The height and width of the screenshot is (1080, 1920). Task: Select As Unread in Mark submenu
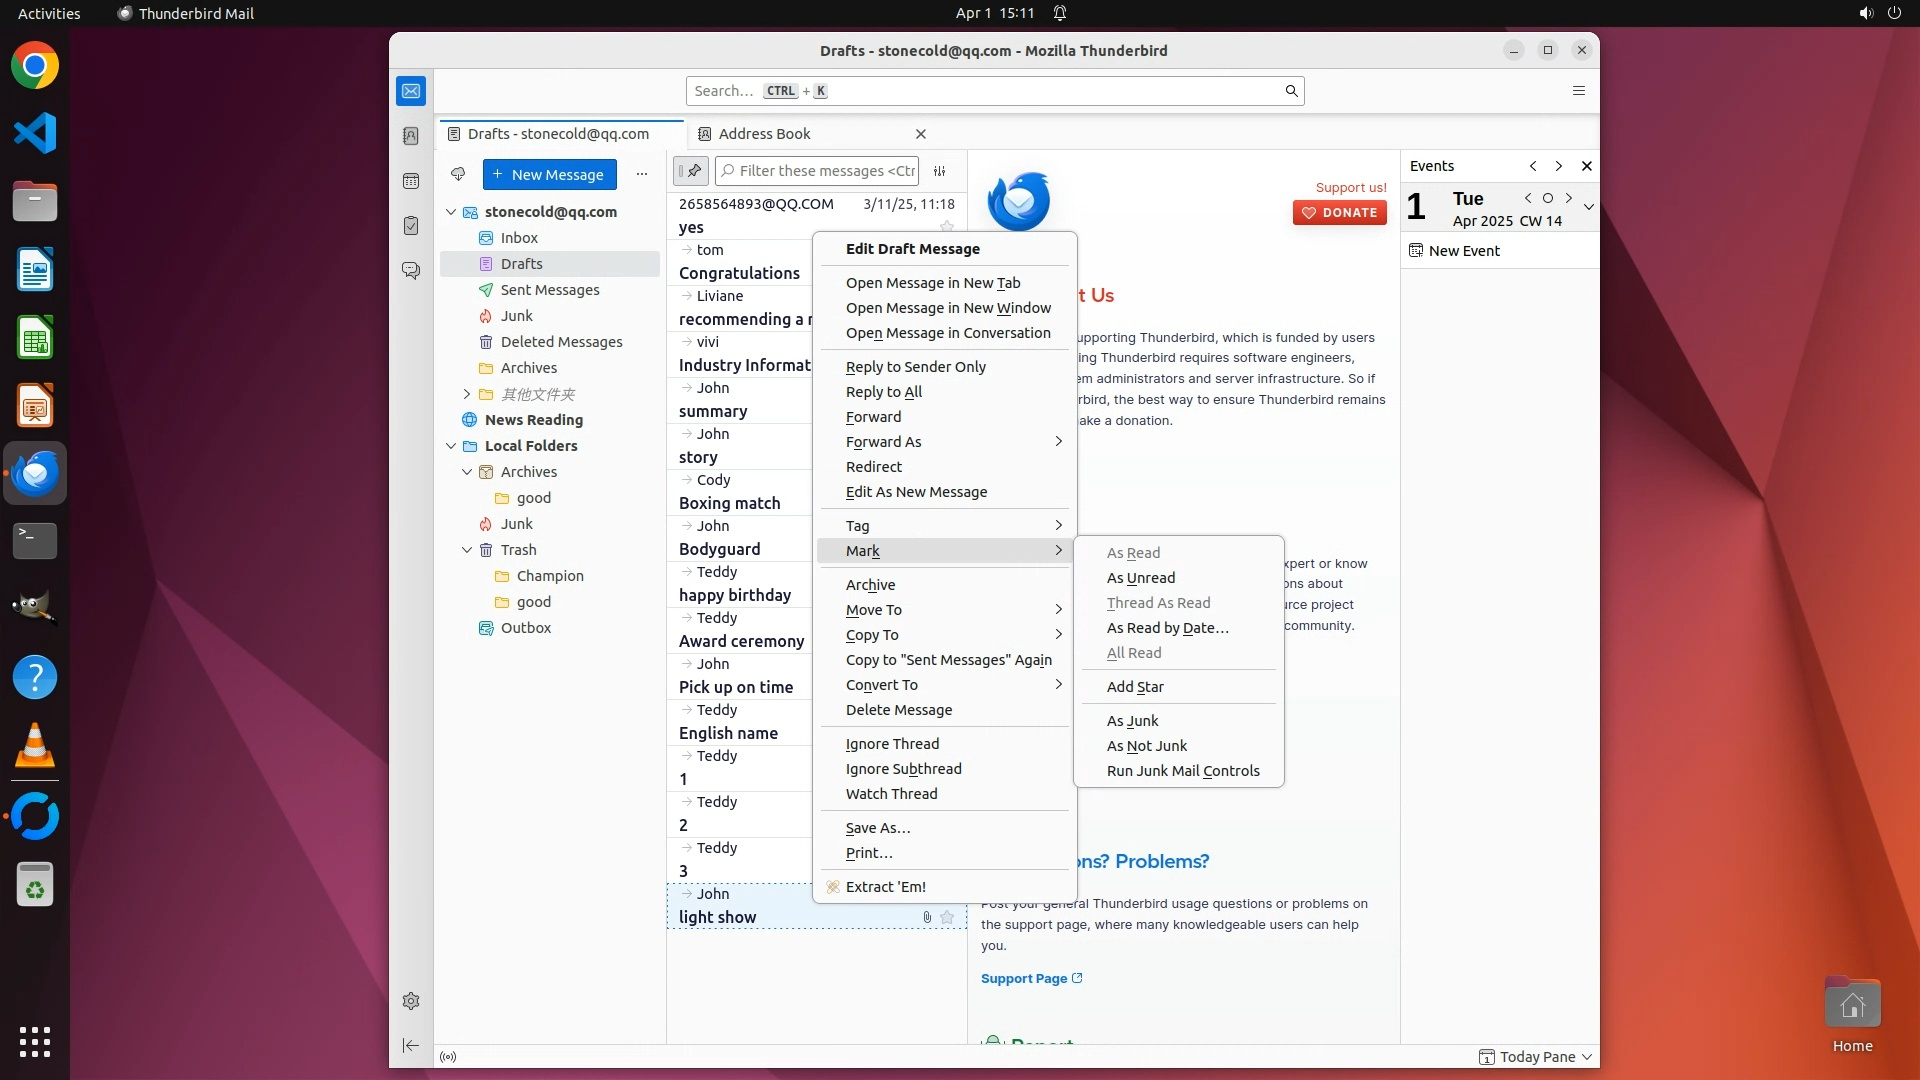tap(1141, 578)
